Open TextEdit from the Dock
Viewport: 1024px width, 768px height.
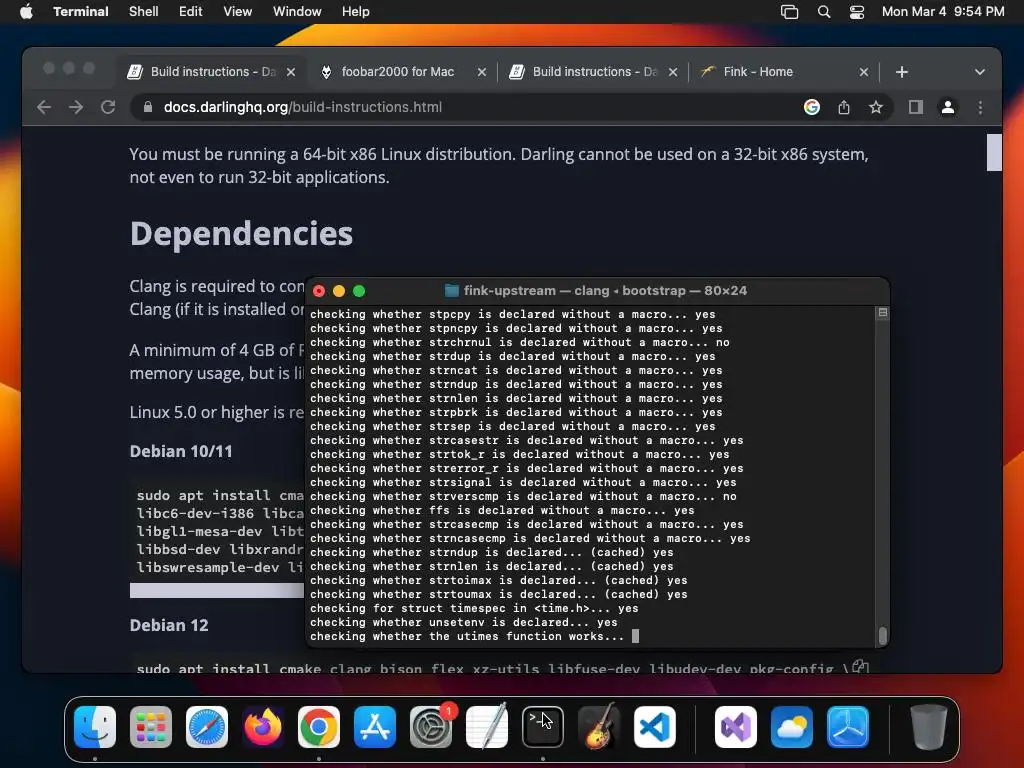click(487, 727)
